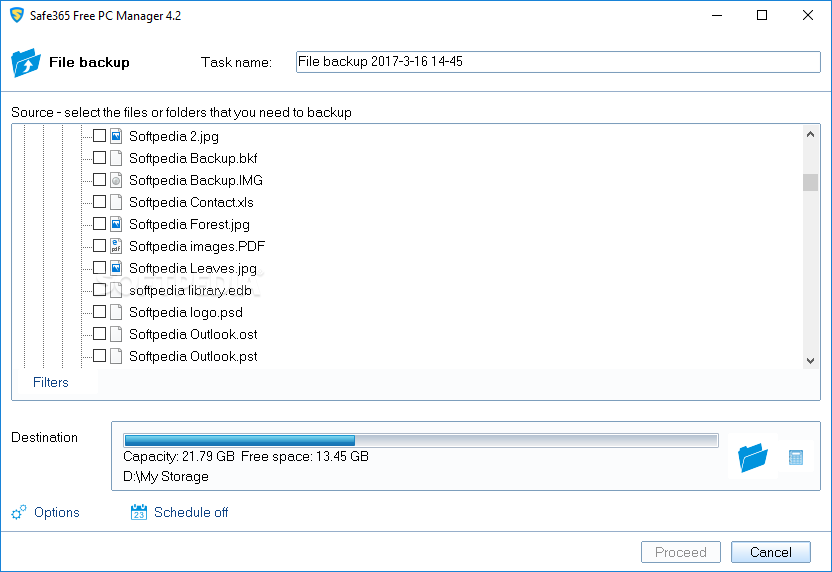Click the calculator icon beside destination
This screenshot has height=572, width=832.
pyautogui.click(x=795, y=457)
